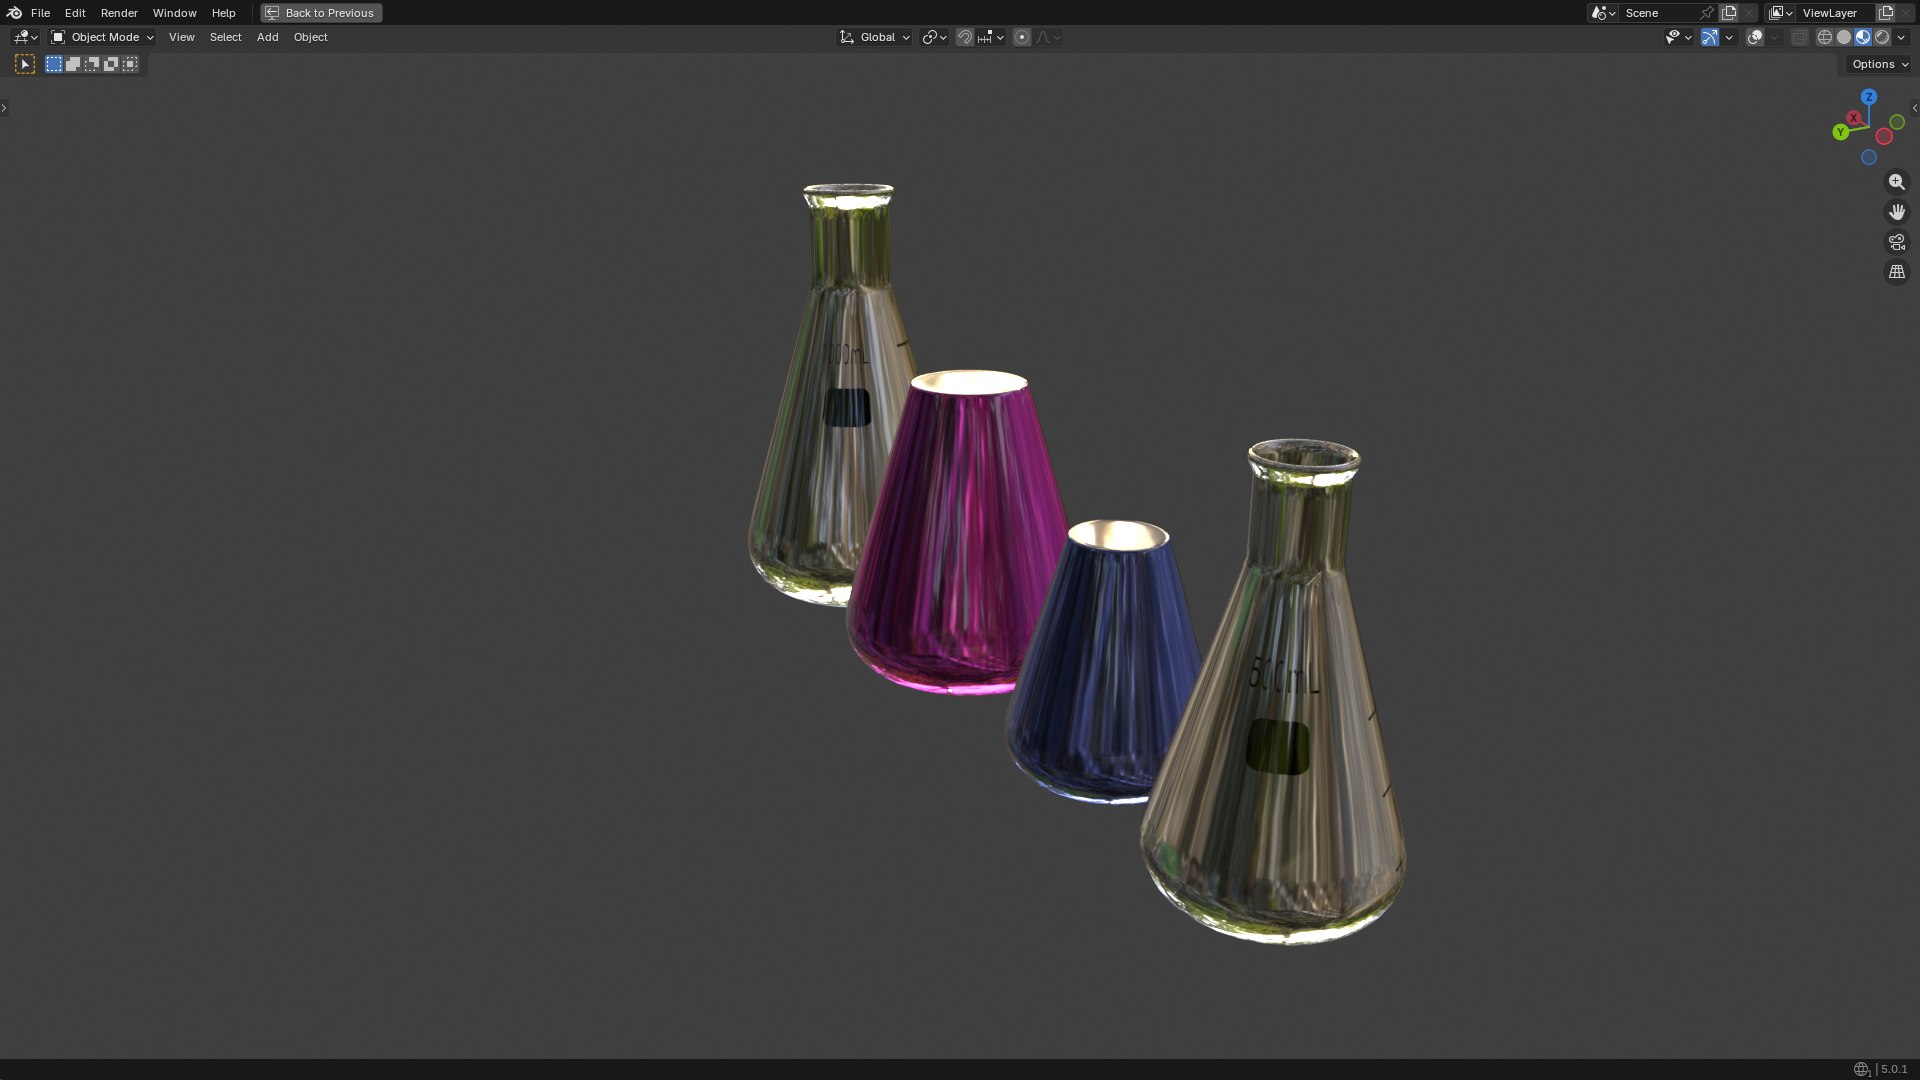
Task: Choose the Extend Selection mode icon
Action: 73,64
